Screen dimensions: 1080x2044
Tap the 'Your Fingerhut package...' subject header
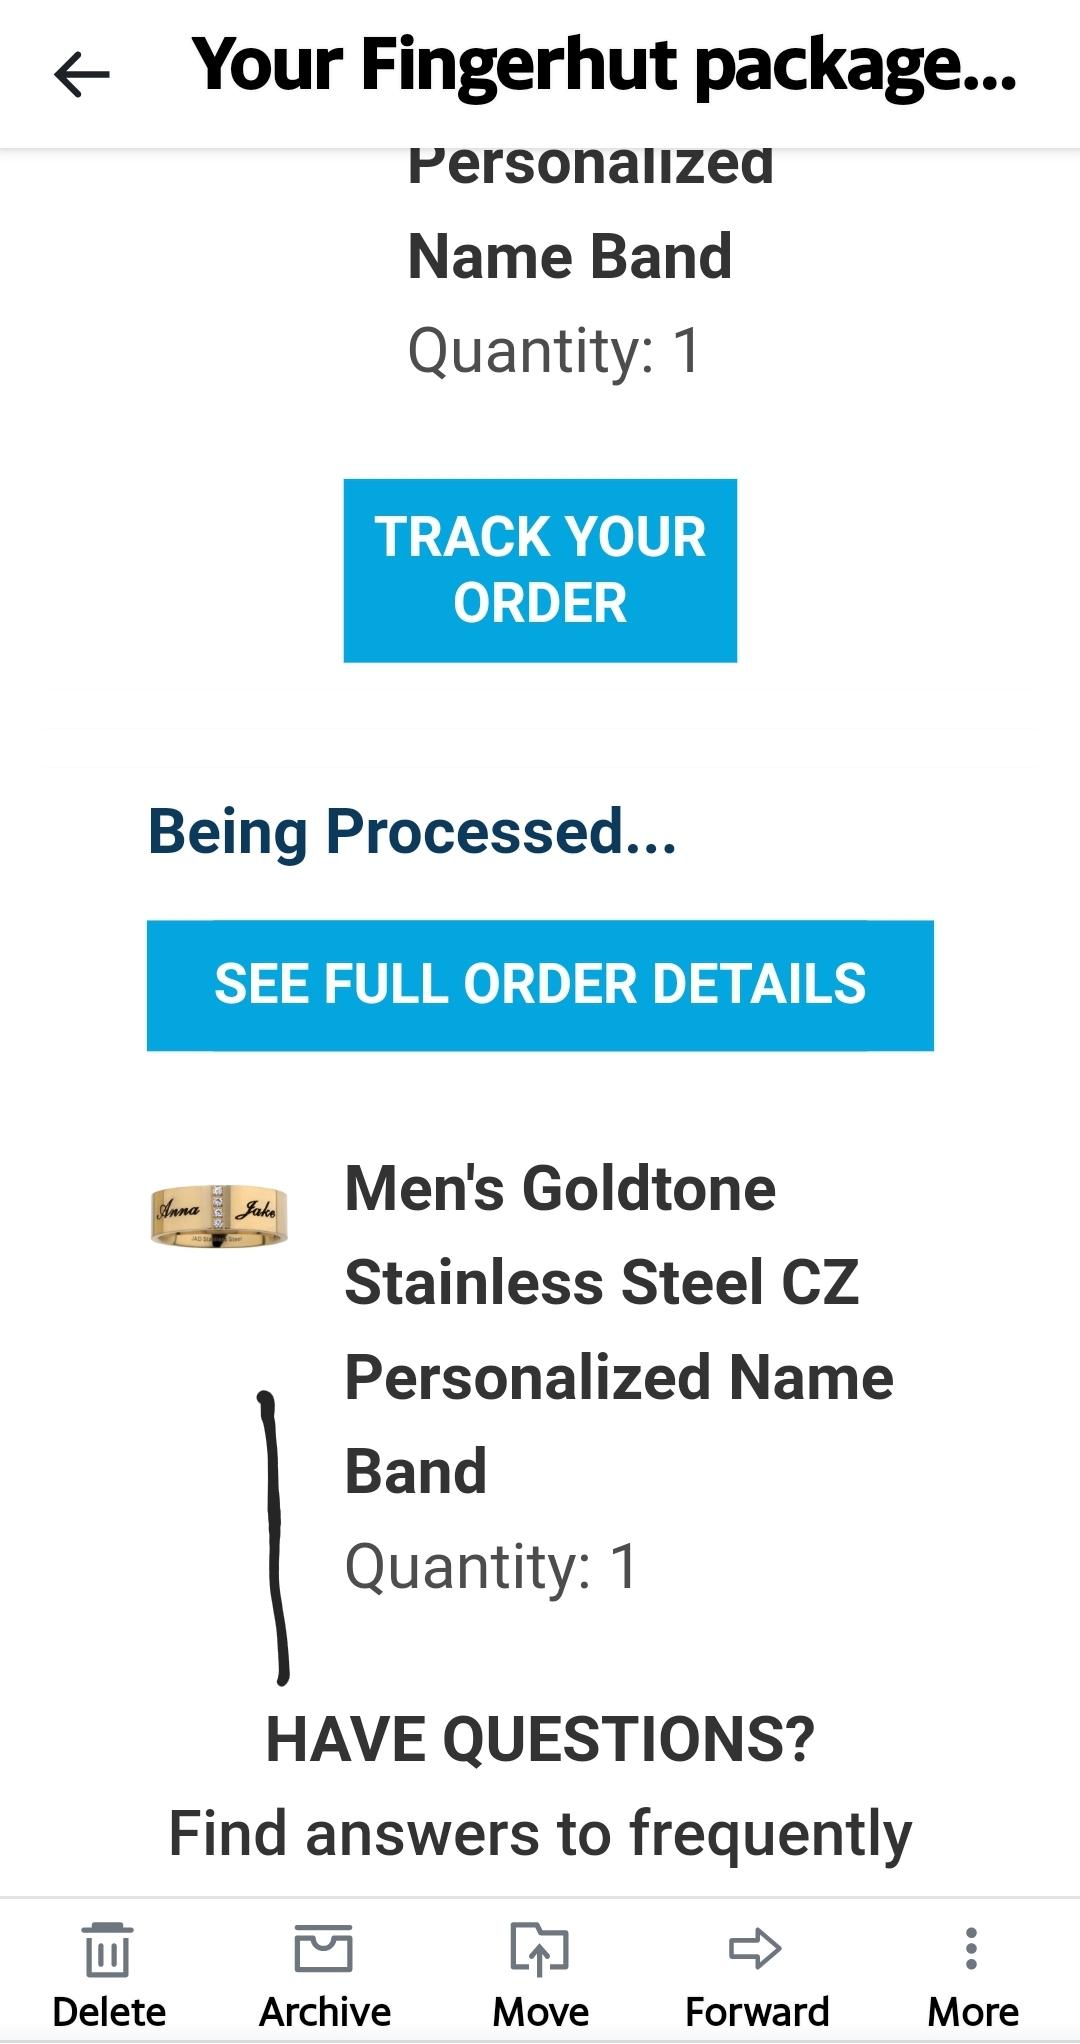tap(604, 66)
